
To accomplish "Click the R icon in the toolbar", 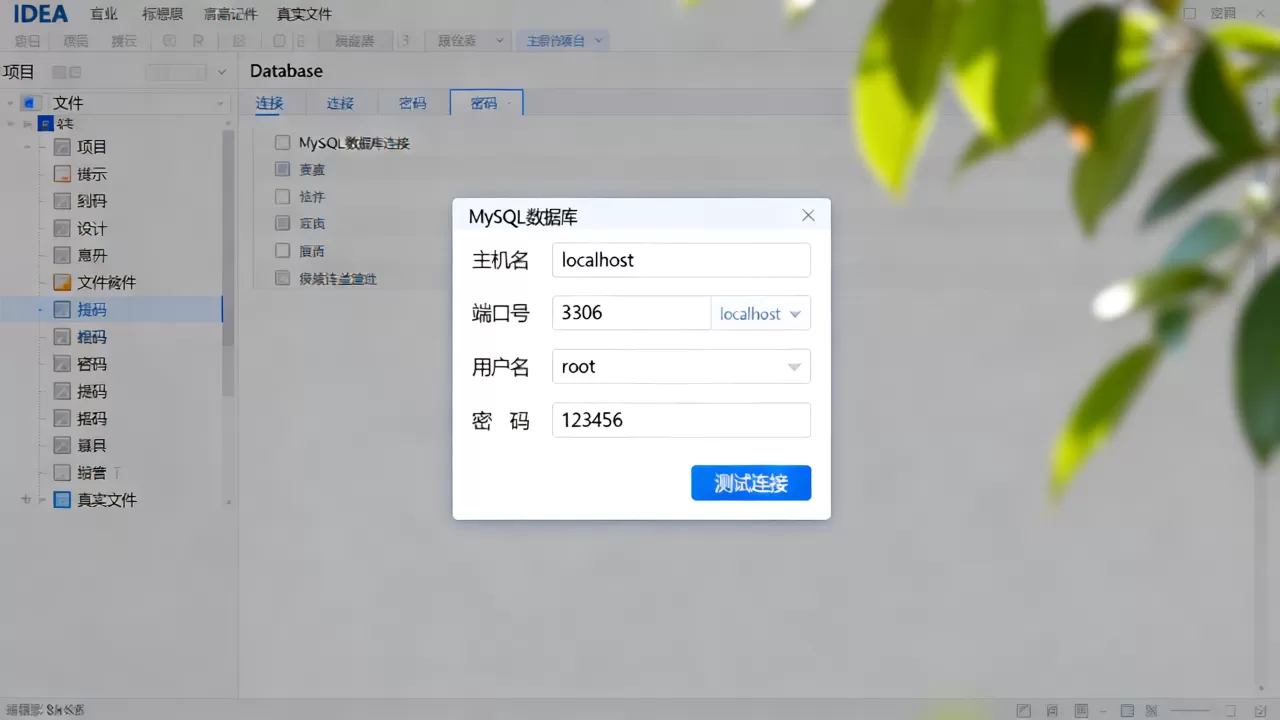I will (x=198, y=41).
